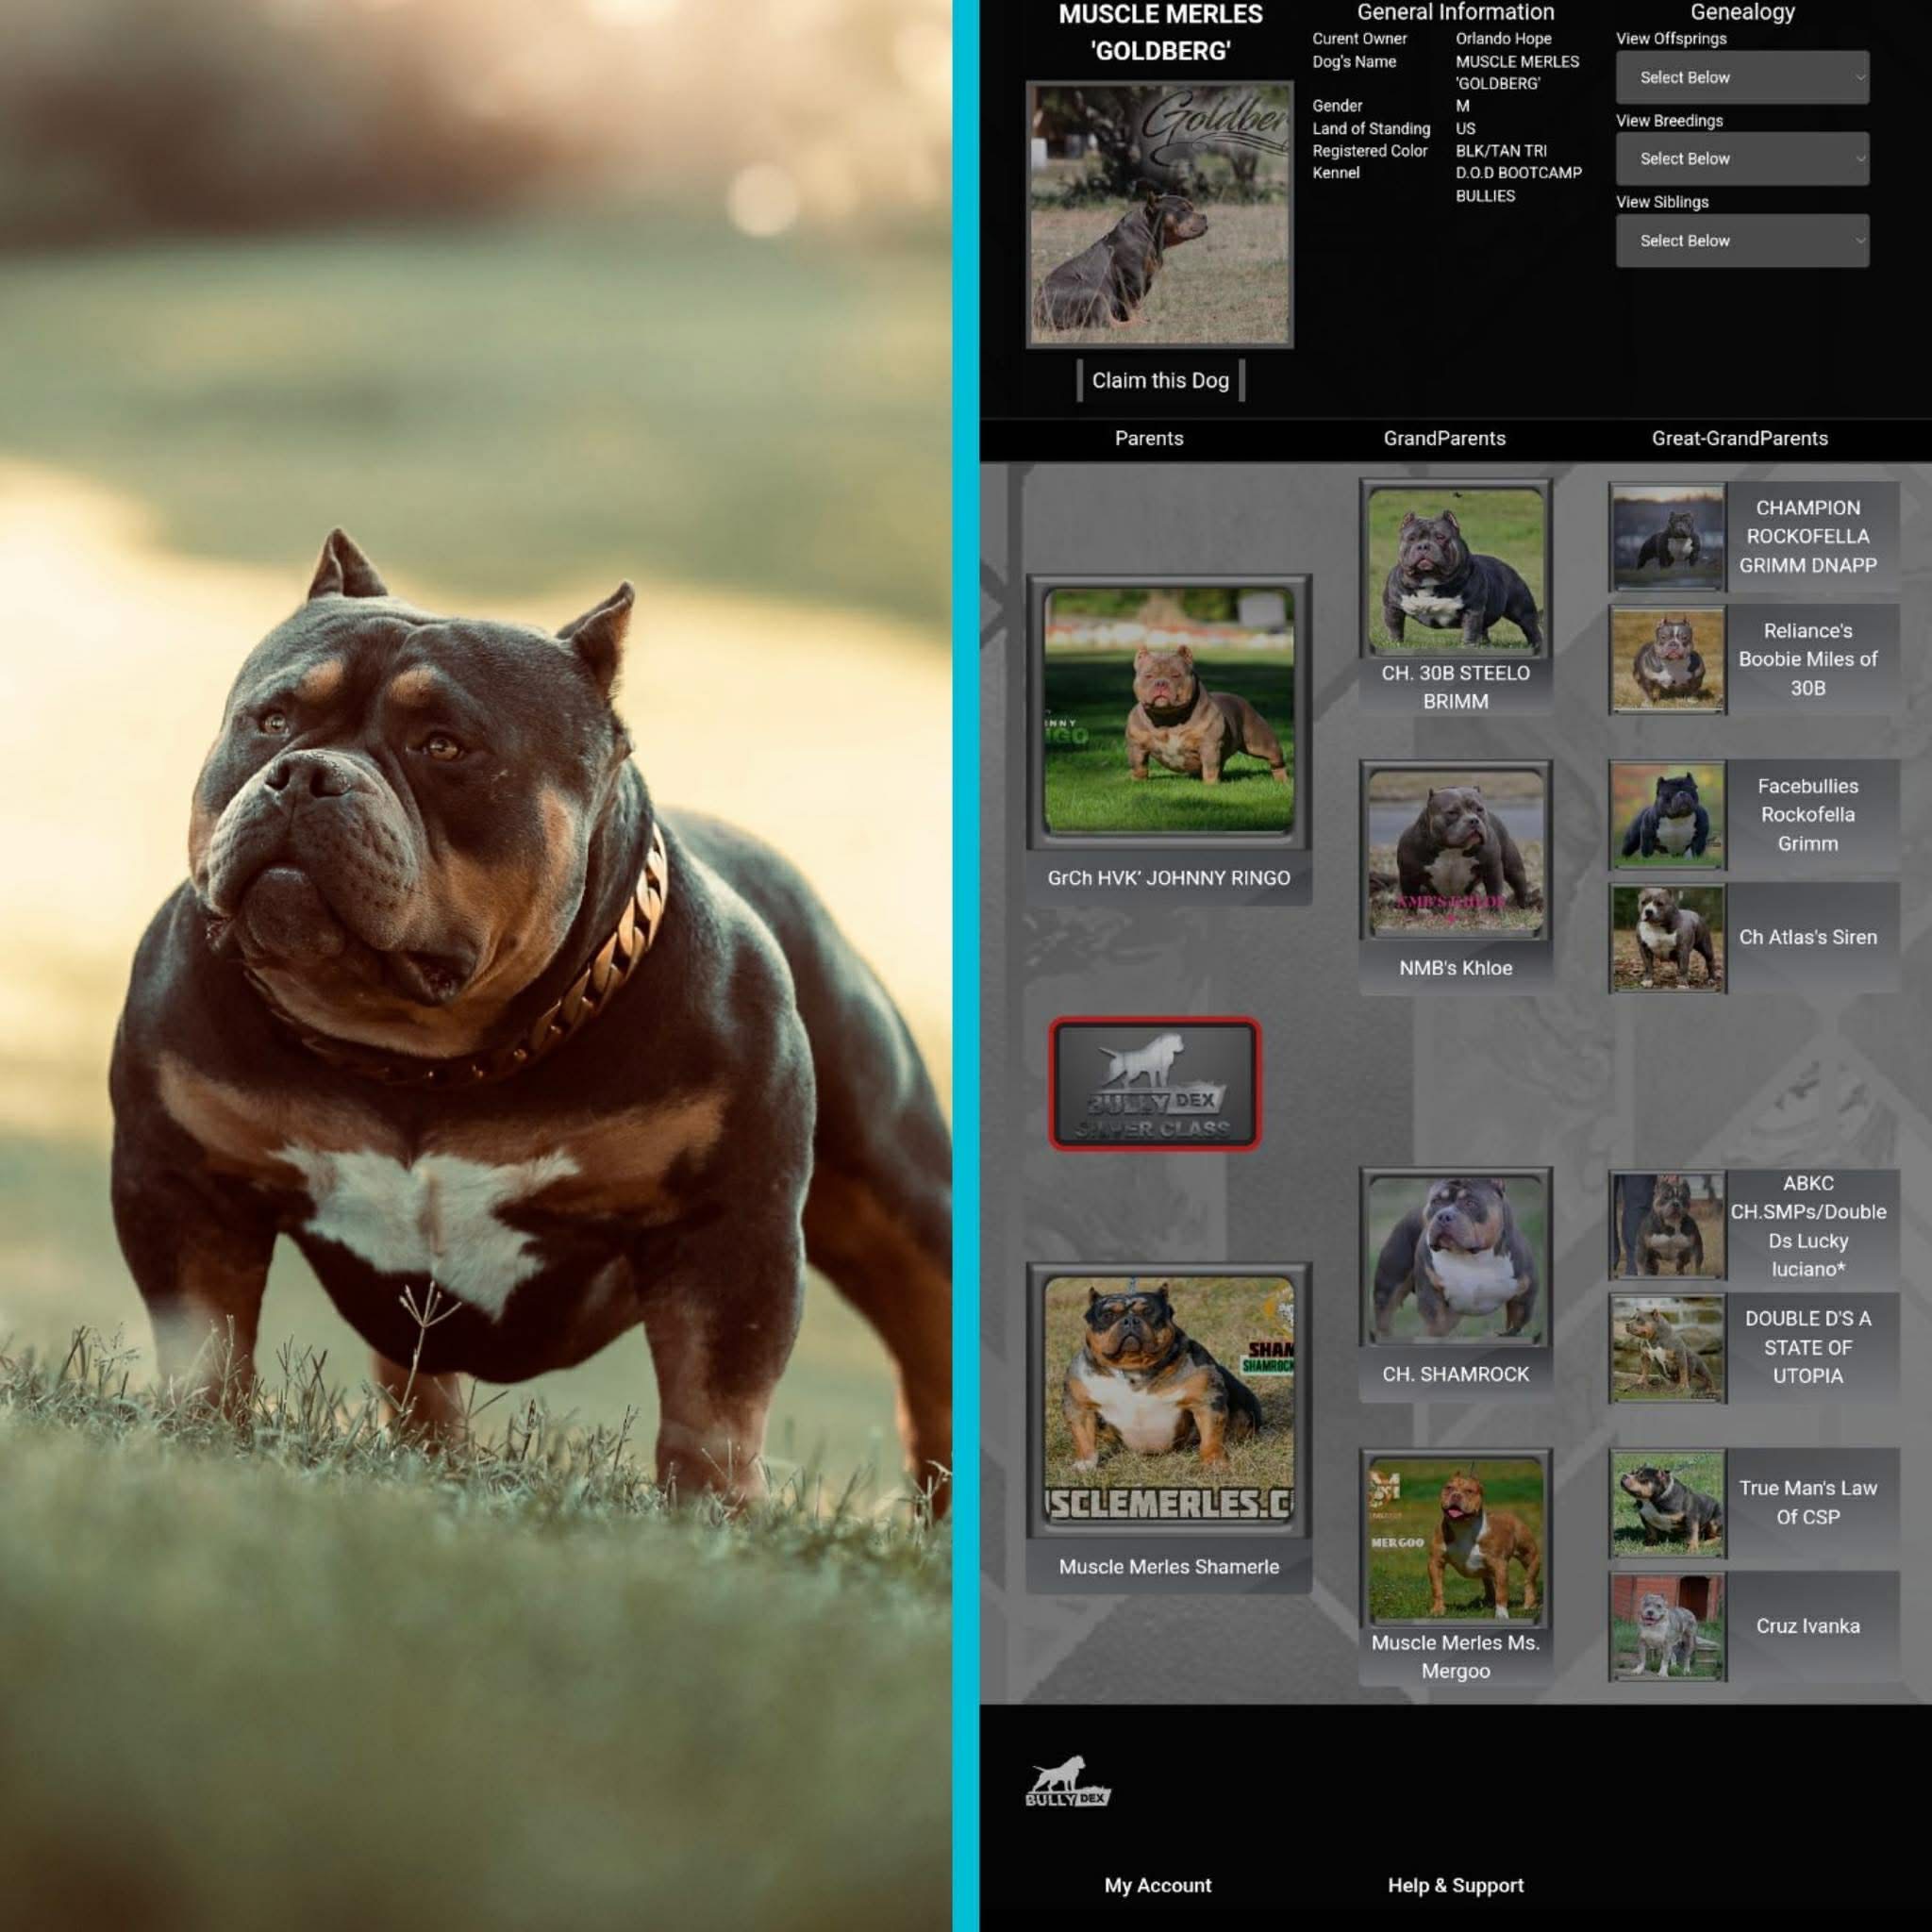Viewport: 1932px width, 1932px height.
Task: Select the Parents column header
Action: pos(1149,438)
